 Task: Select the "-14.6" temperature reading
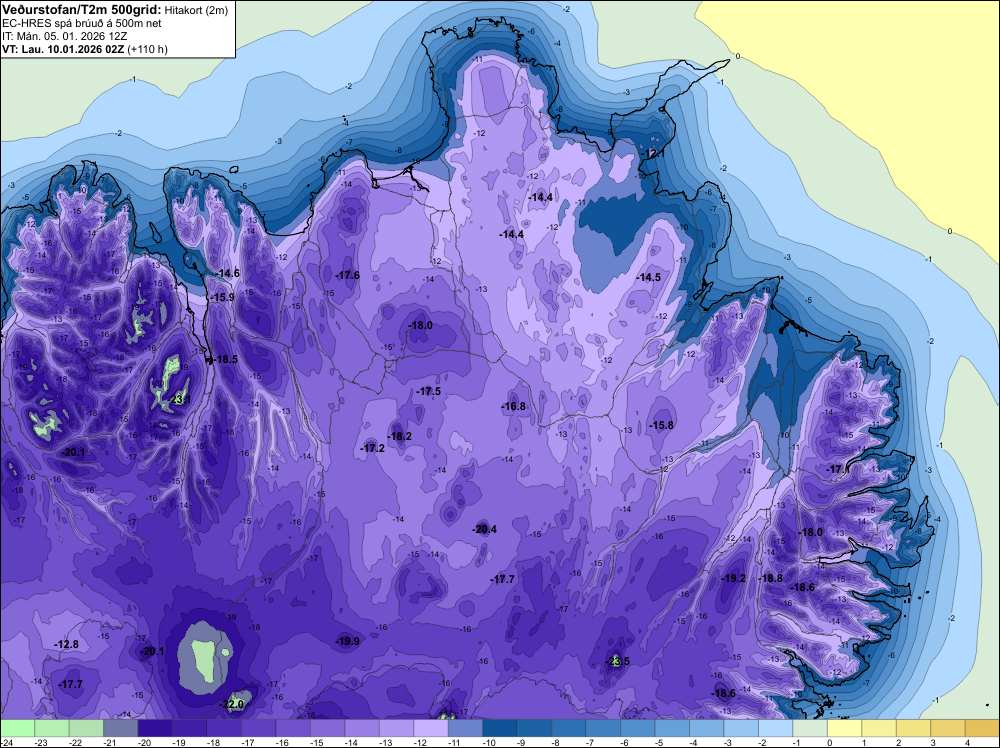(x=227, y=273)
